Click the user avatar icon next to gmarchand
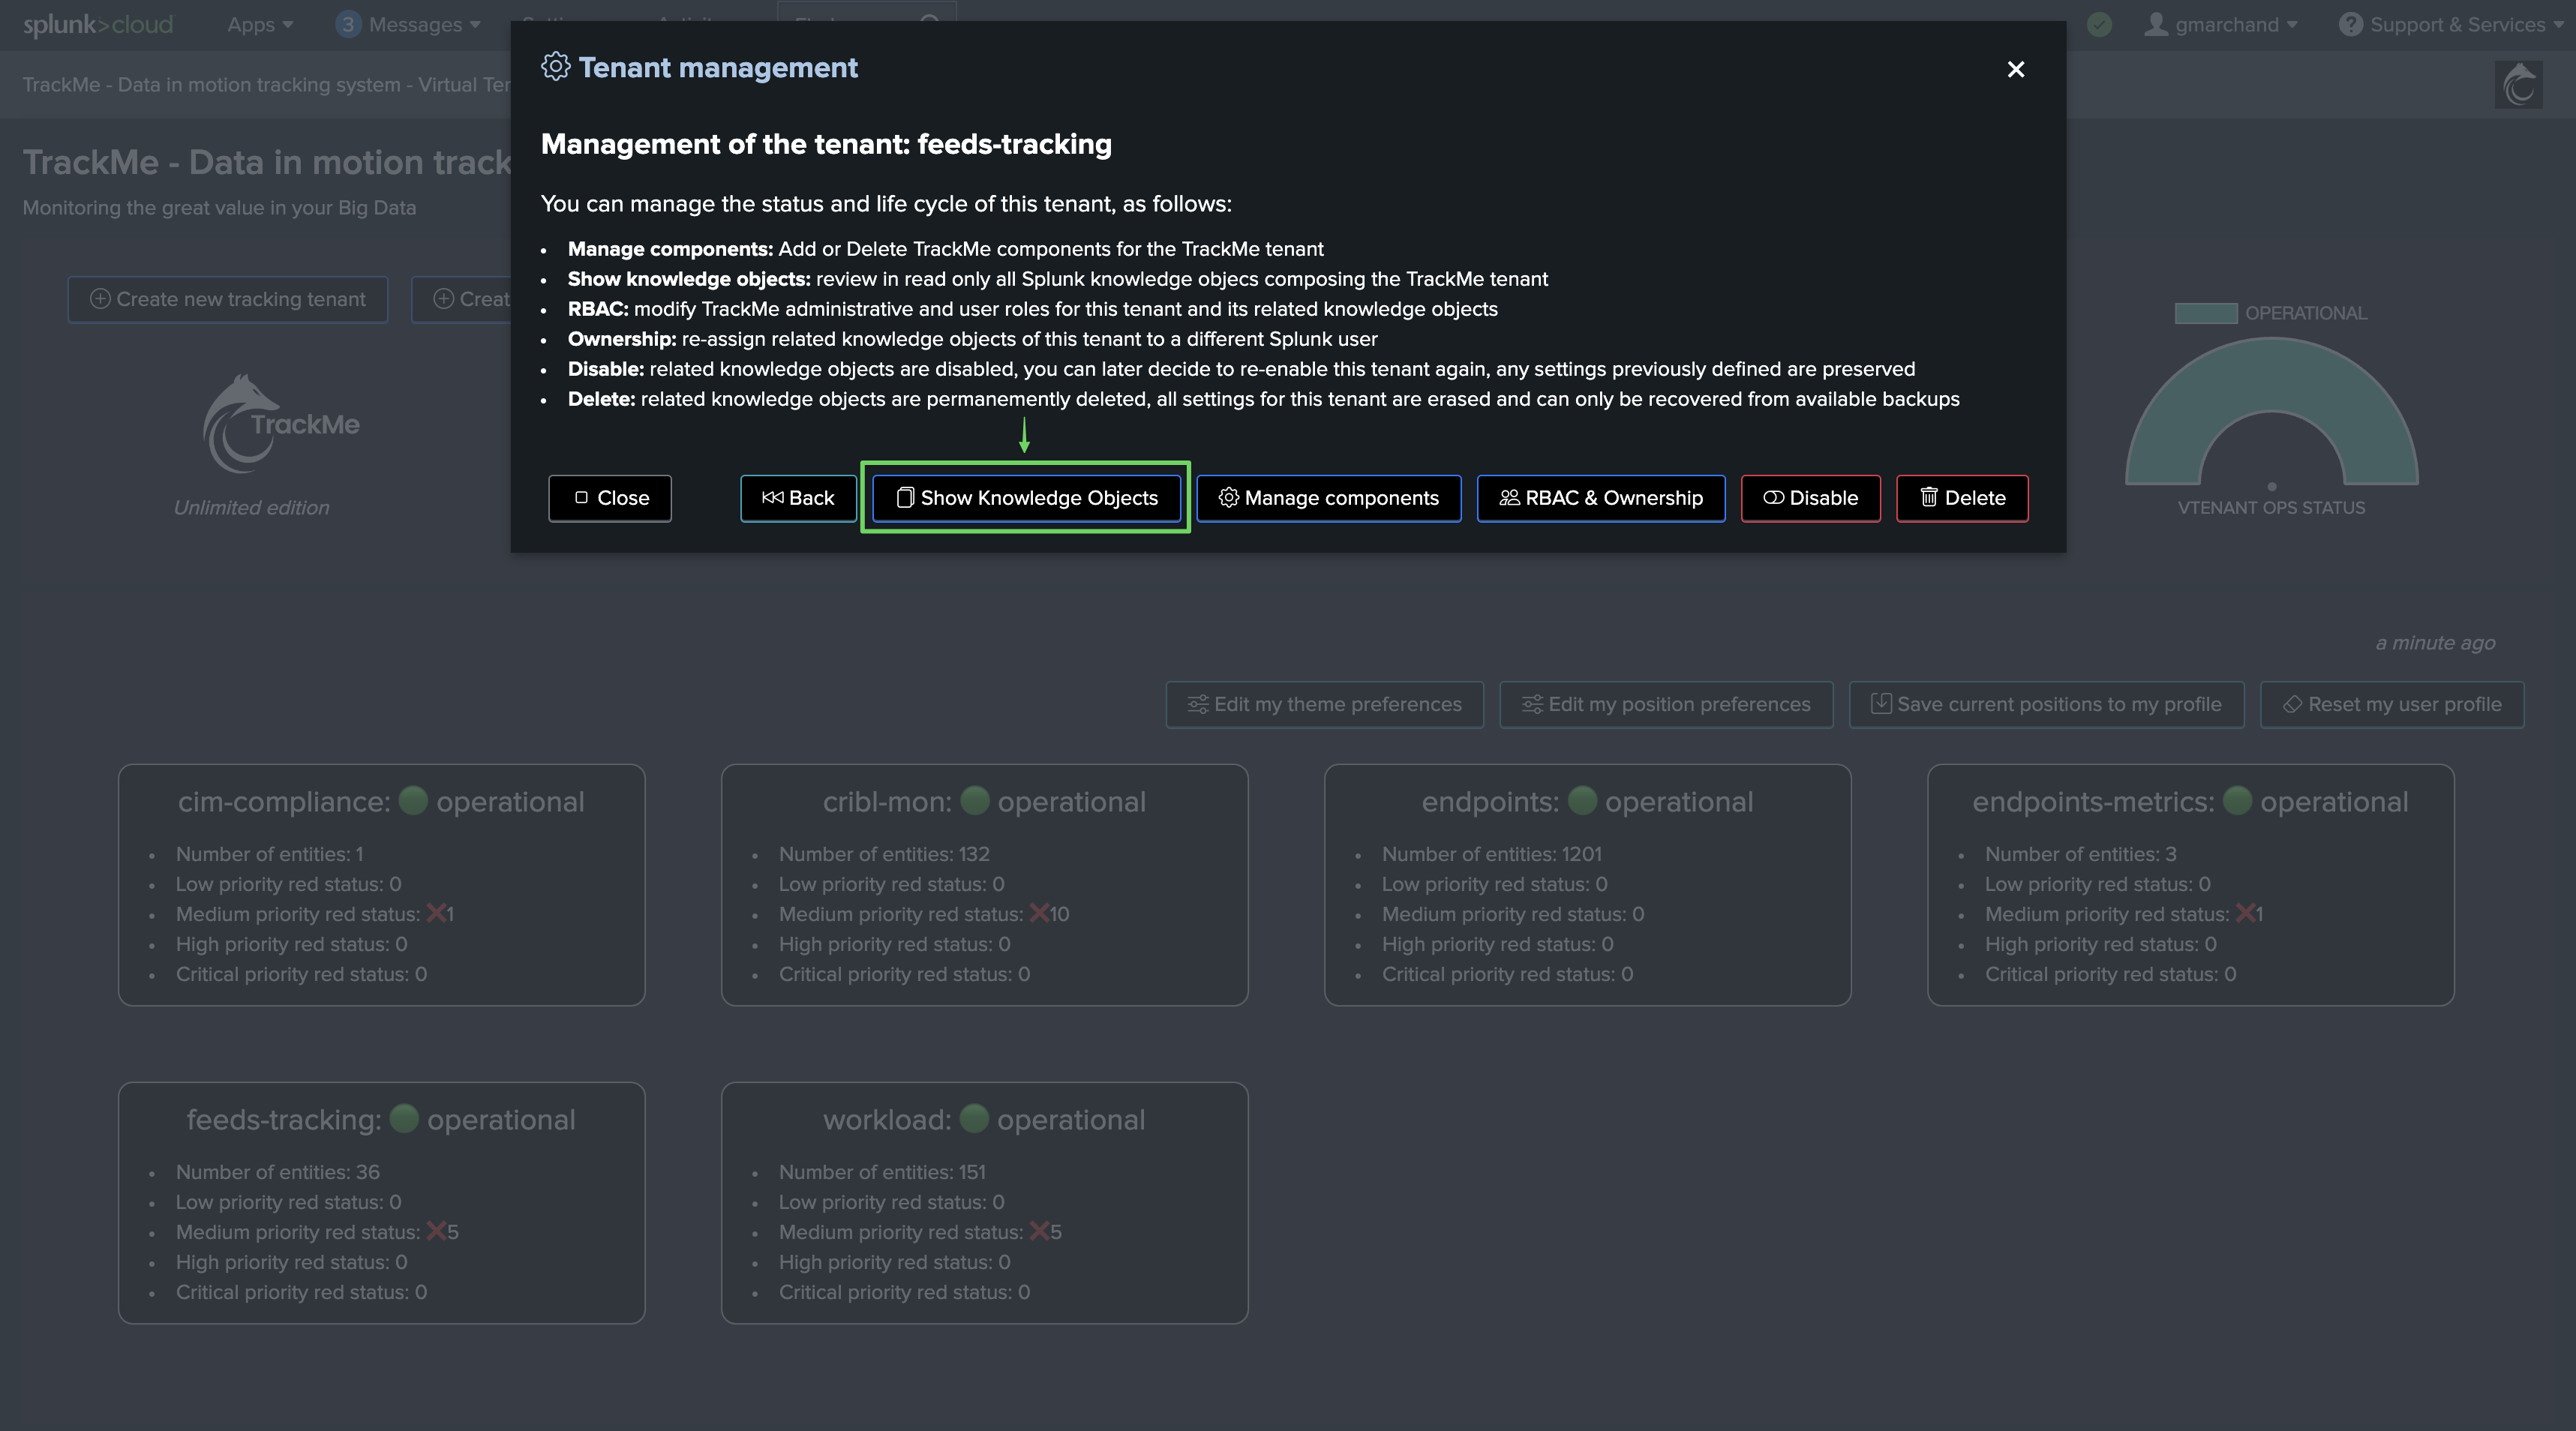Viewport: 2576px width, 1431px height. tap(2156, 25)
